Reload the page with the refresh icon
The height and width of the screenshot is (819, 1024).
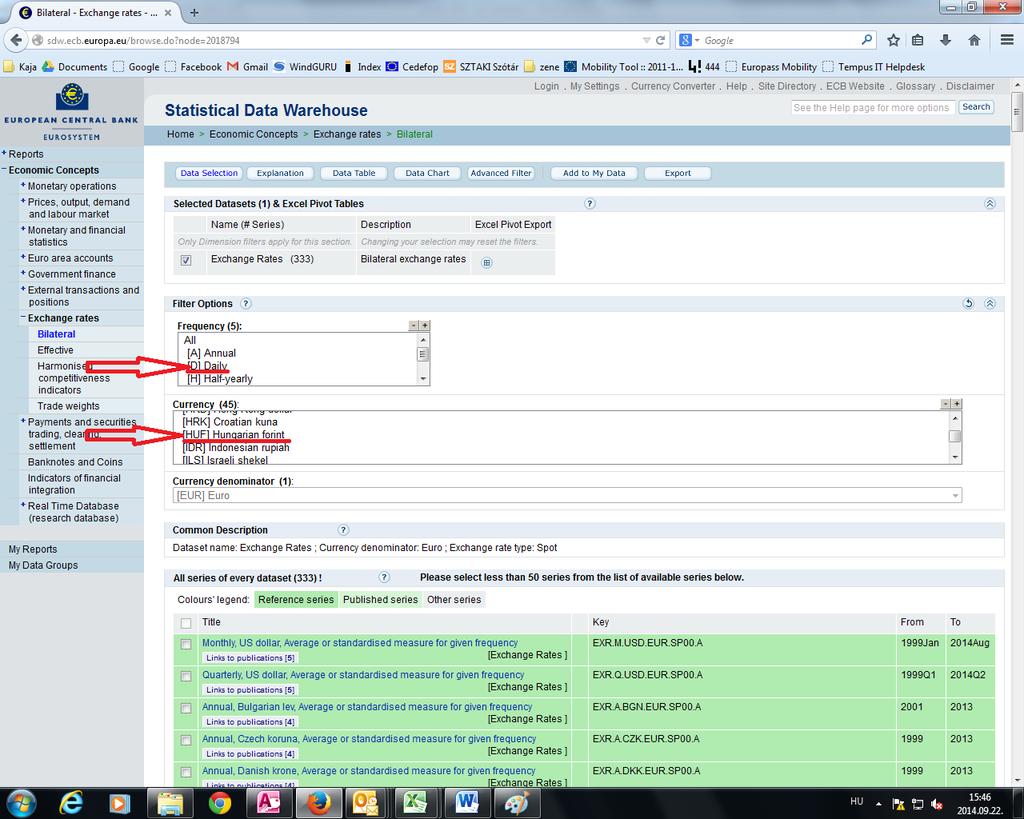pos(660,40)
